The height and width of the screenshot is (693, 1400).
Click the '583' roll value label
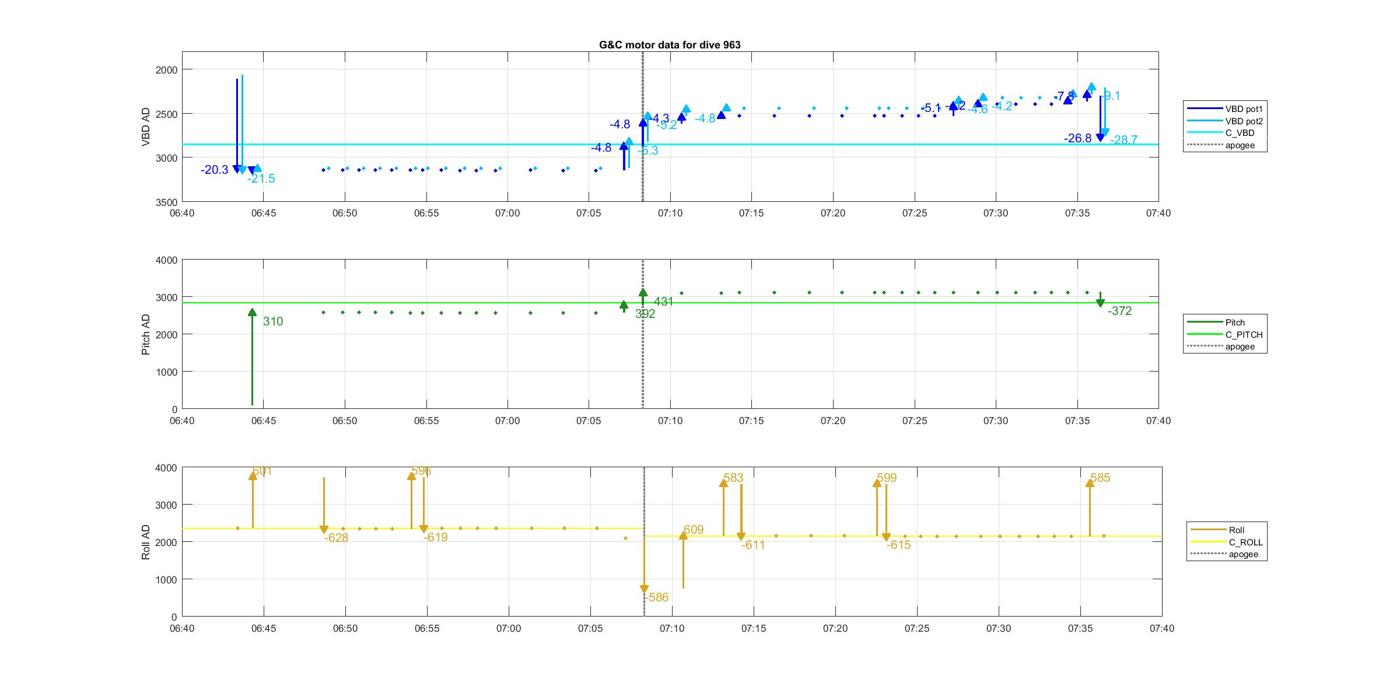coord(734,479)
